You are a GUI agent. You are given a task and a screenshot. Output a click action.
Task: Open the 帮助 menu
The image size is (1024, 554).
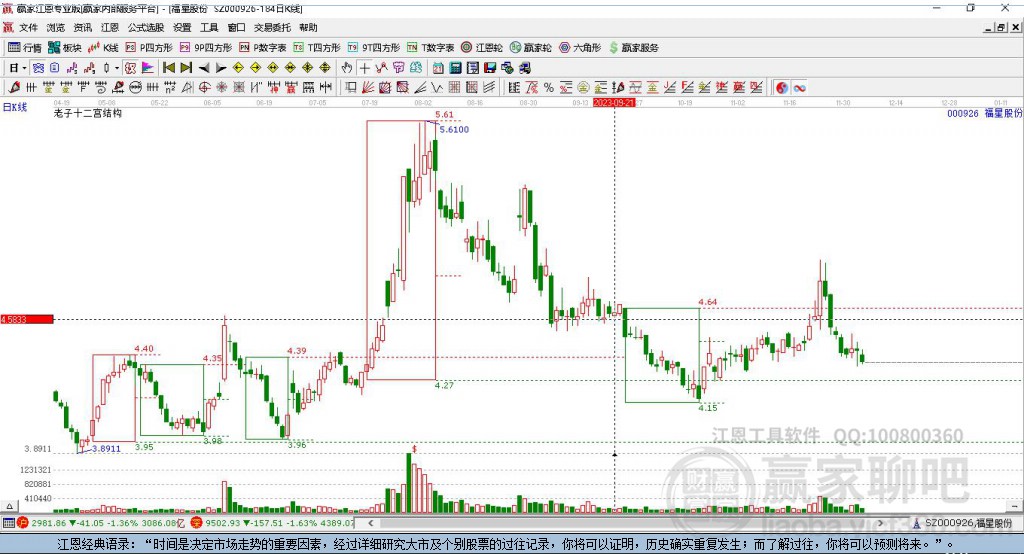pyautogui.click(x=308, y=27)
